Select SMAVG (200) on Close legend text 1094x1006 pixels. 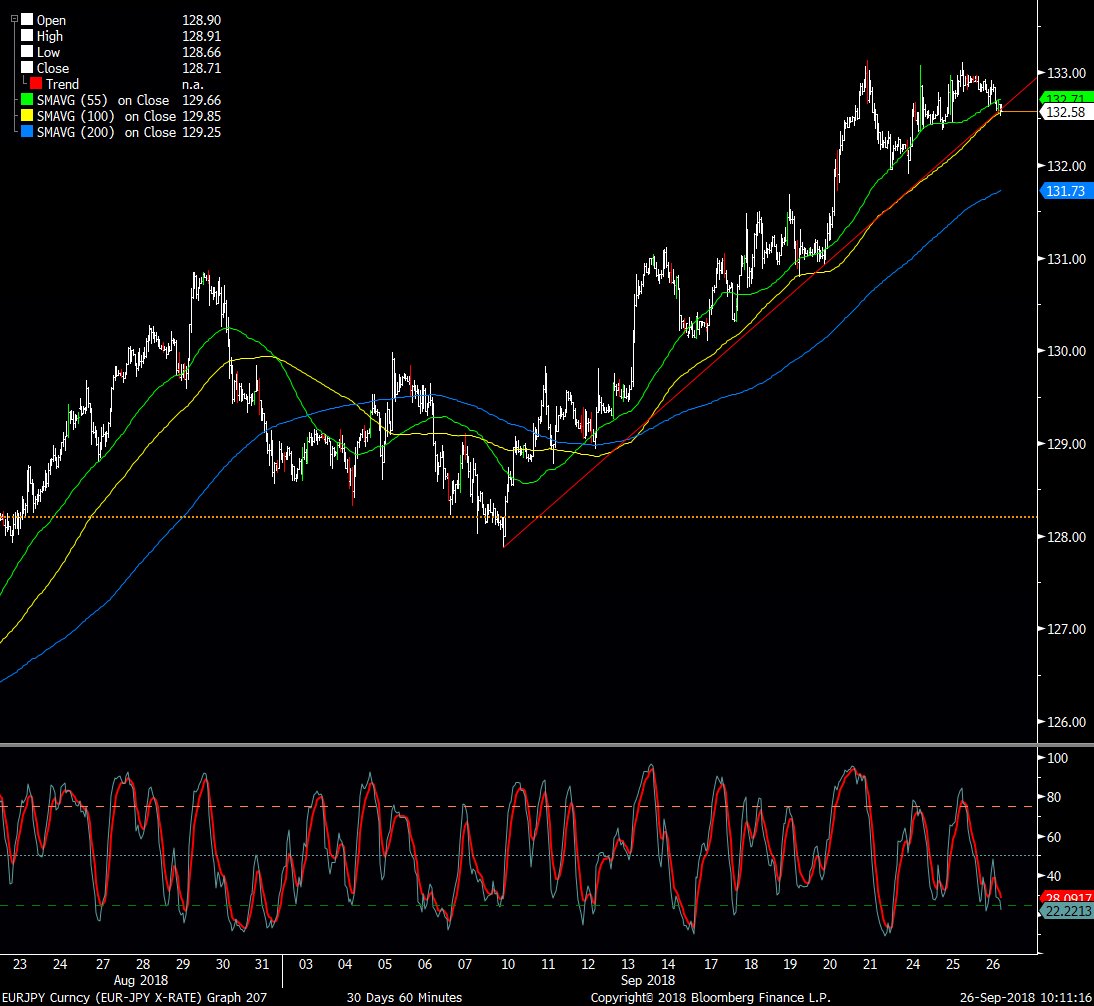tap(106, 132)
